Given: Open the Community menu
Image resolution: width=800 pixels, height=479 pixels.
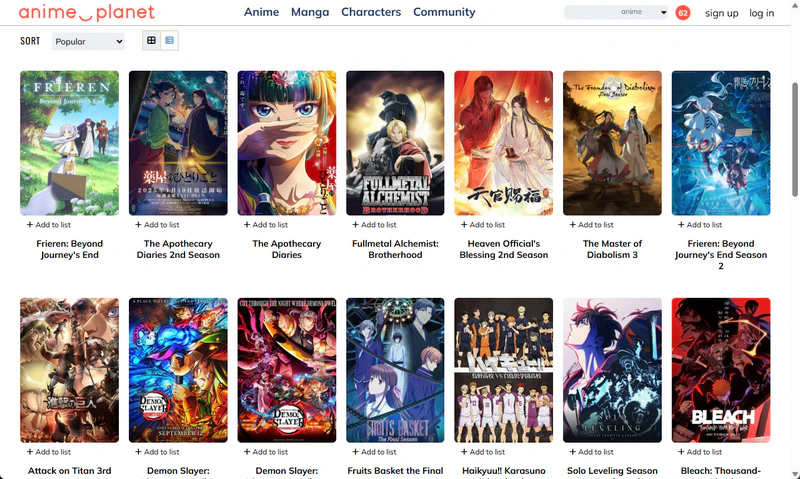Looking at the screenshot, I should click(444, 12).
